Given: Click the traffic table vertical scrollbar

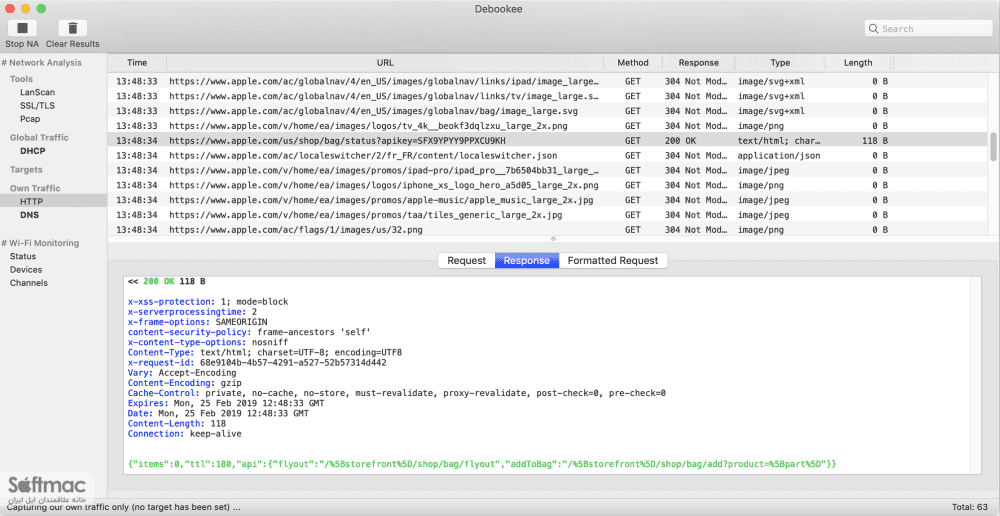Looking at the screenshot, I should pyautogui.click(x=992, y=147).
